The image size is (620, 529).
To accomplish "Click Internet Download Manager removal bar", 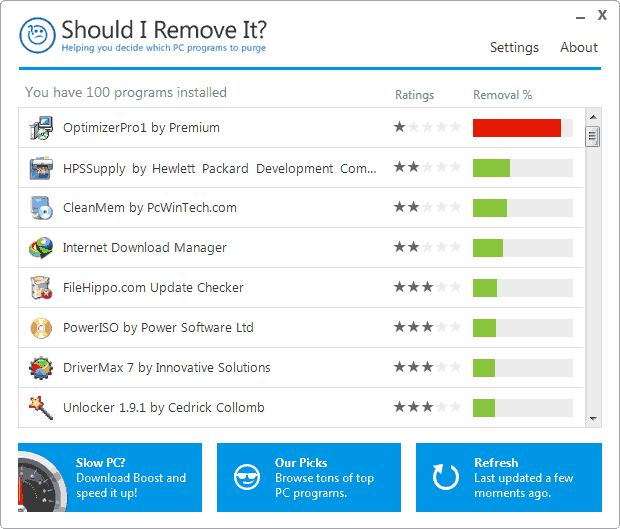I will (523, 247).
